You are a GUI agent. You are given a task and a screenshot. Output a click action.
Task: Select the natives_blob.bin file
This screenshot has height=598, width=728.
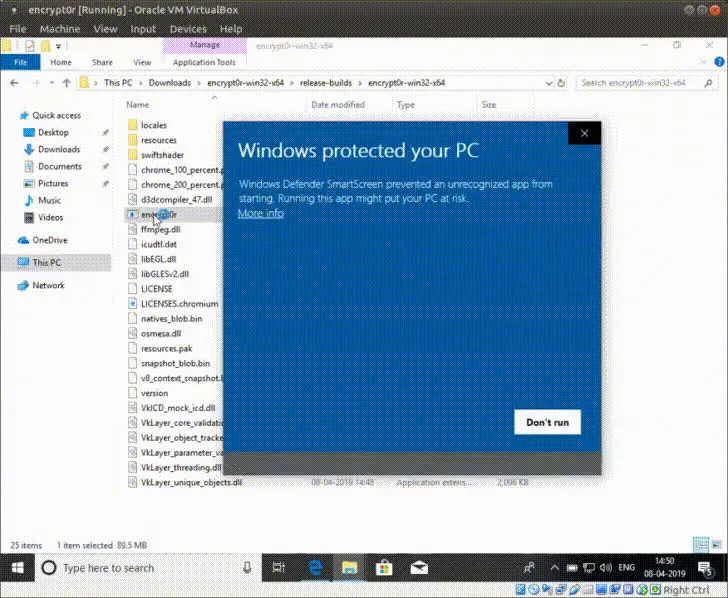click(x=171, y=318)
